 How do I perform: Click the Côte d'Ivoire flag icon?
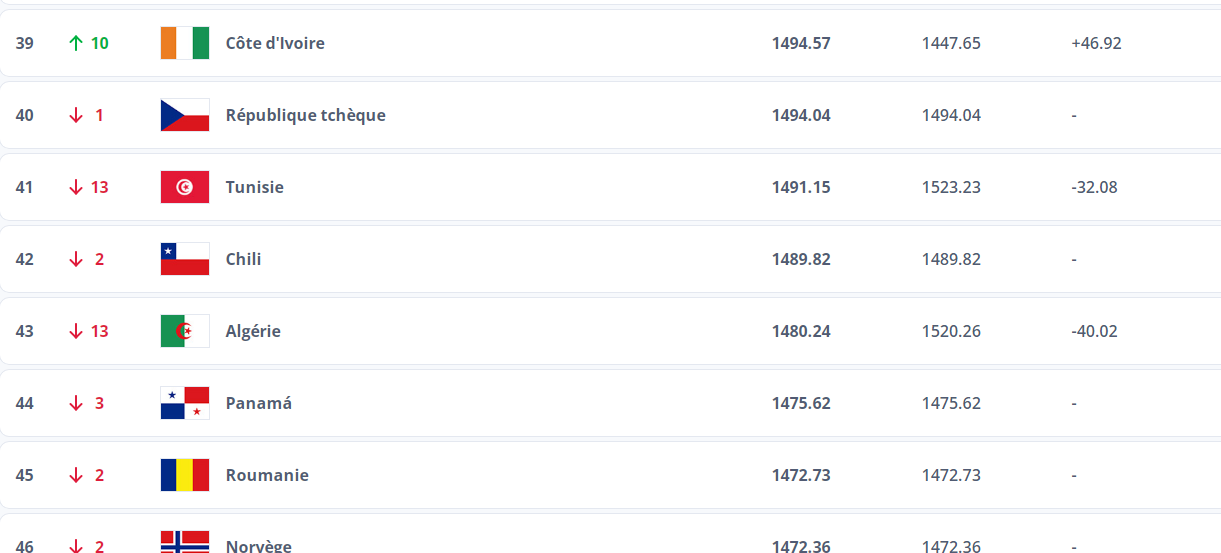coord(185,43)
